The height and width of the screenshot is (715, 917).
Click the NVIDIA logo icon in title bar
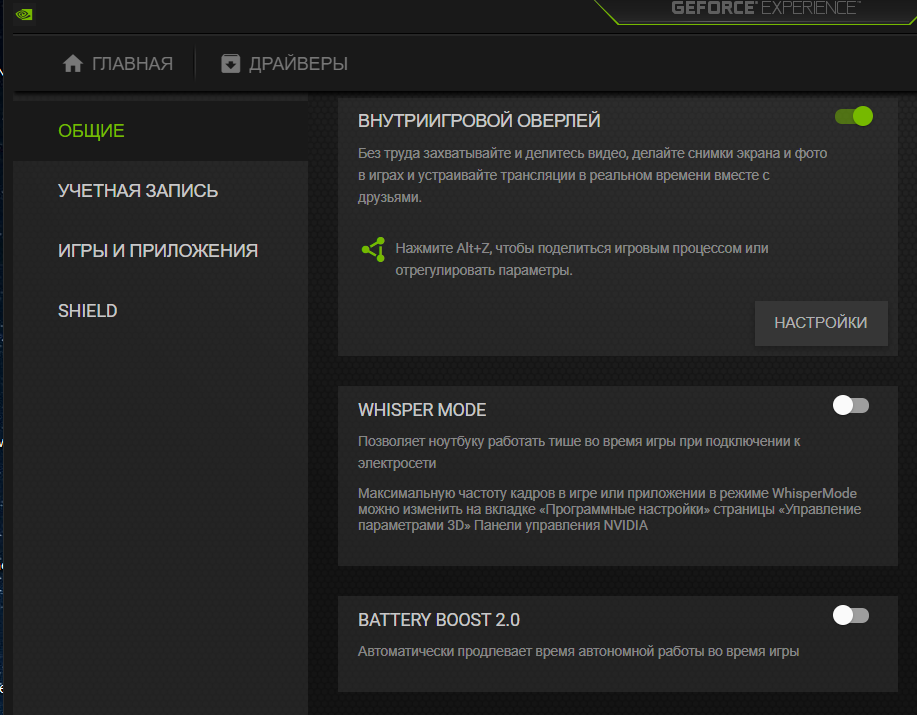coord(24,14)
